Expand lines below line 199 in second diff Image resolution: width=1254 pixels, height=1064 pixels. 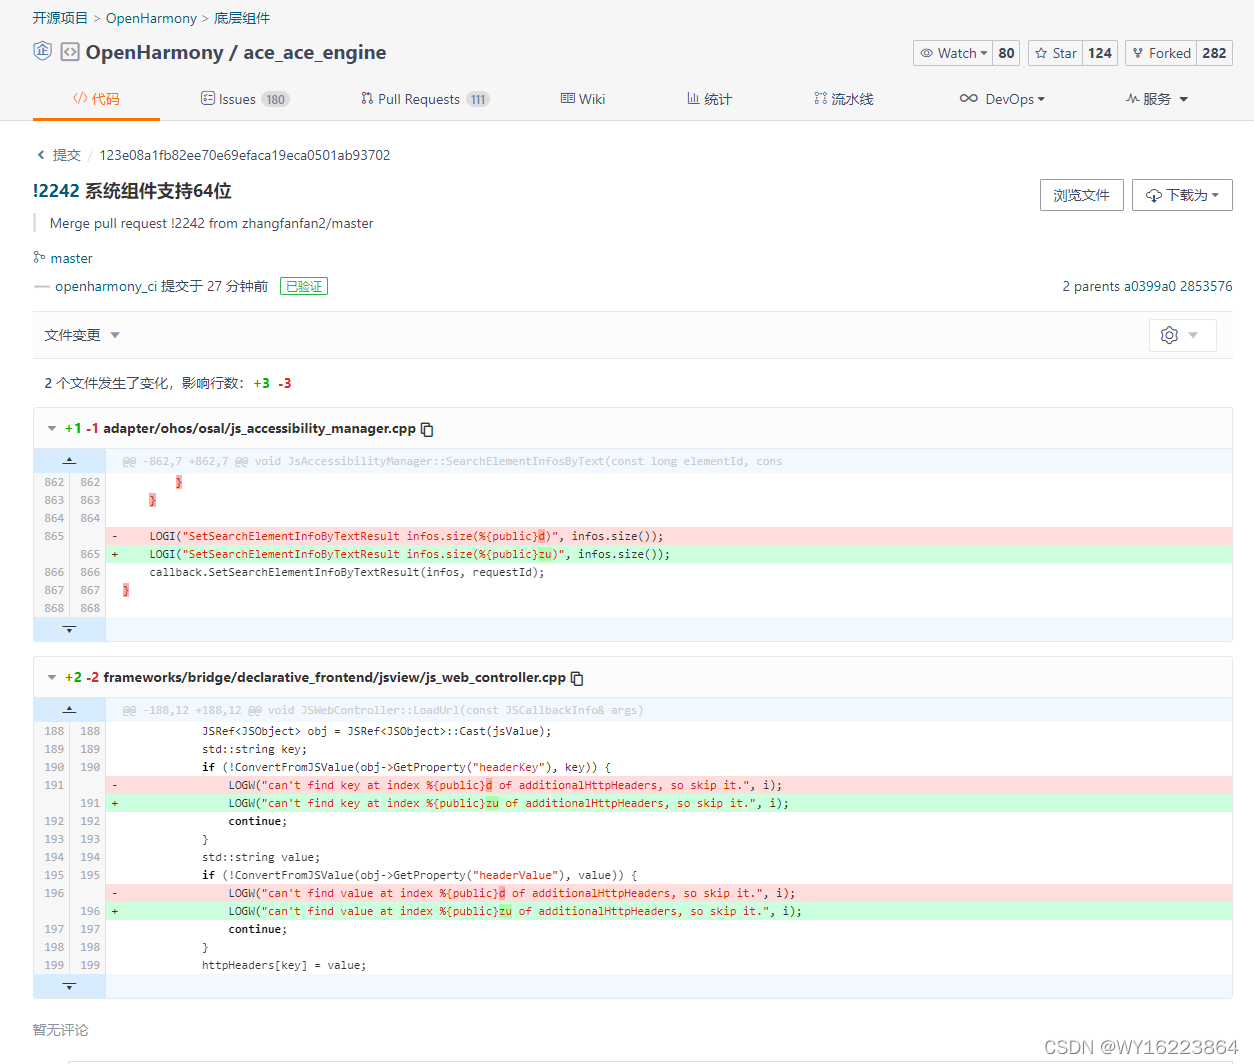pos(69,986)
